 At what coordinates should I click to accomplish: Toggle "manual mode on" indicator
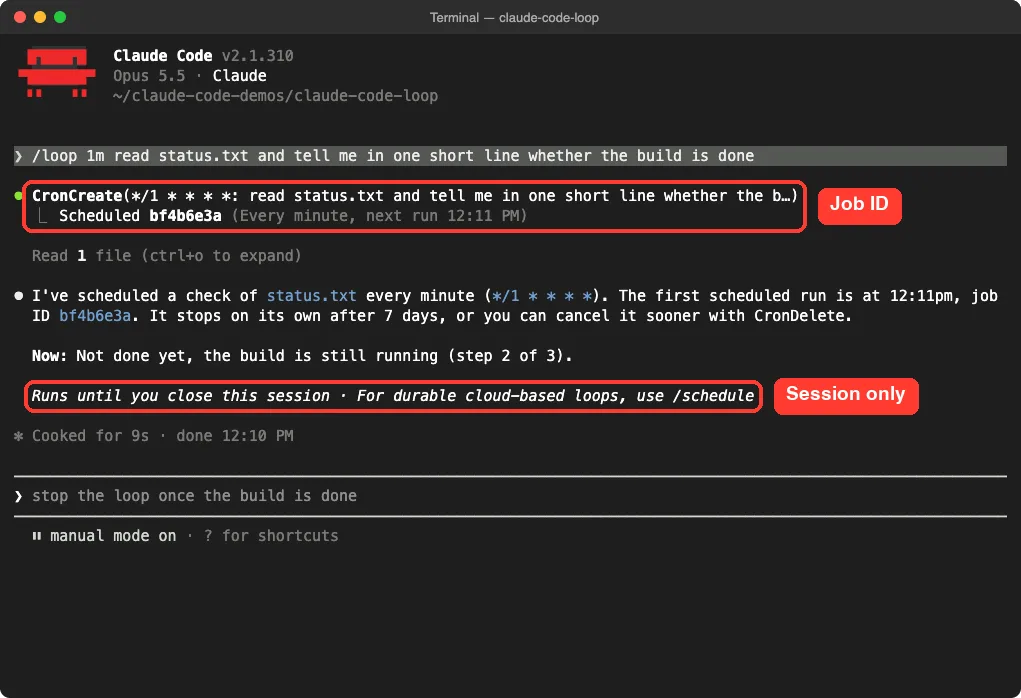(x=113, y=536)
